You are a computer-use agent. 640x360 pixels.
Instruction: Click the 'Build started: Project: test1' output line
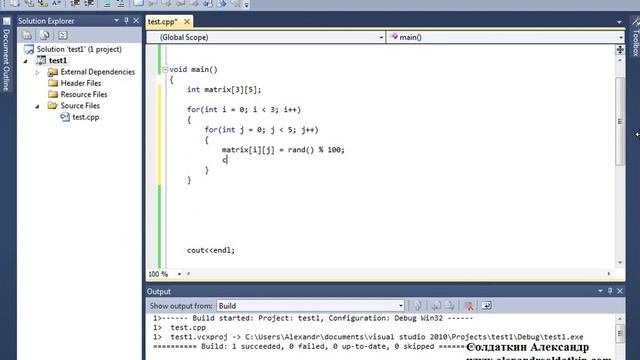click(313, 318)
